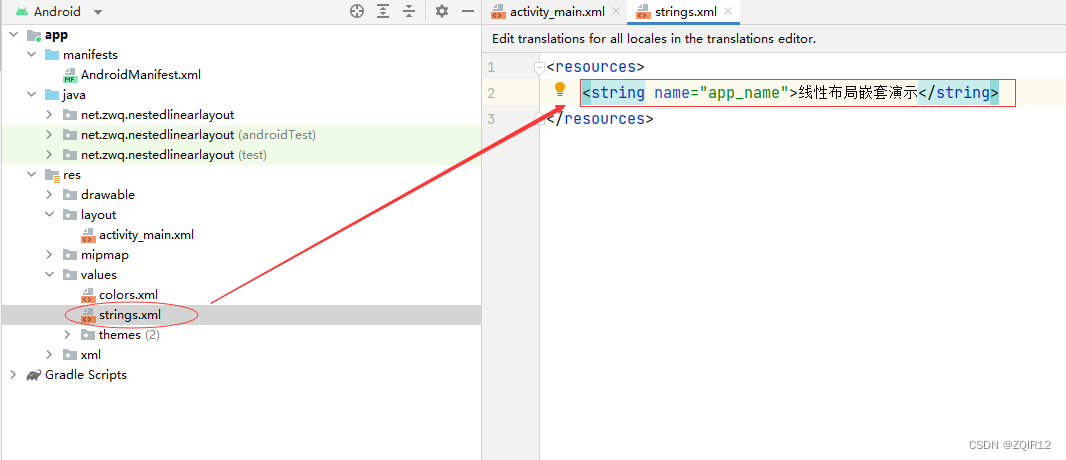Click the Edit translations banner message
The height and width of the screenshot is (460, 1066).
tap(654, 39)
